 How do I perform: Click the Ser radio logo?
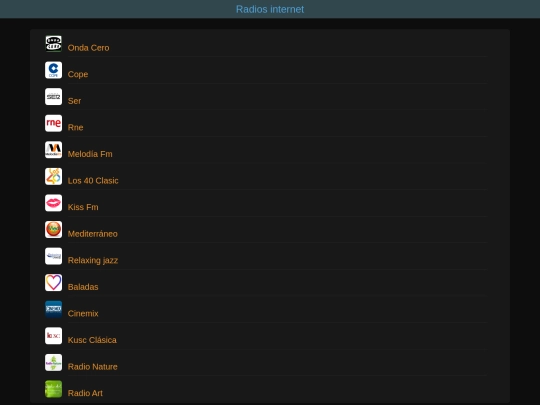pos(53,97)
